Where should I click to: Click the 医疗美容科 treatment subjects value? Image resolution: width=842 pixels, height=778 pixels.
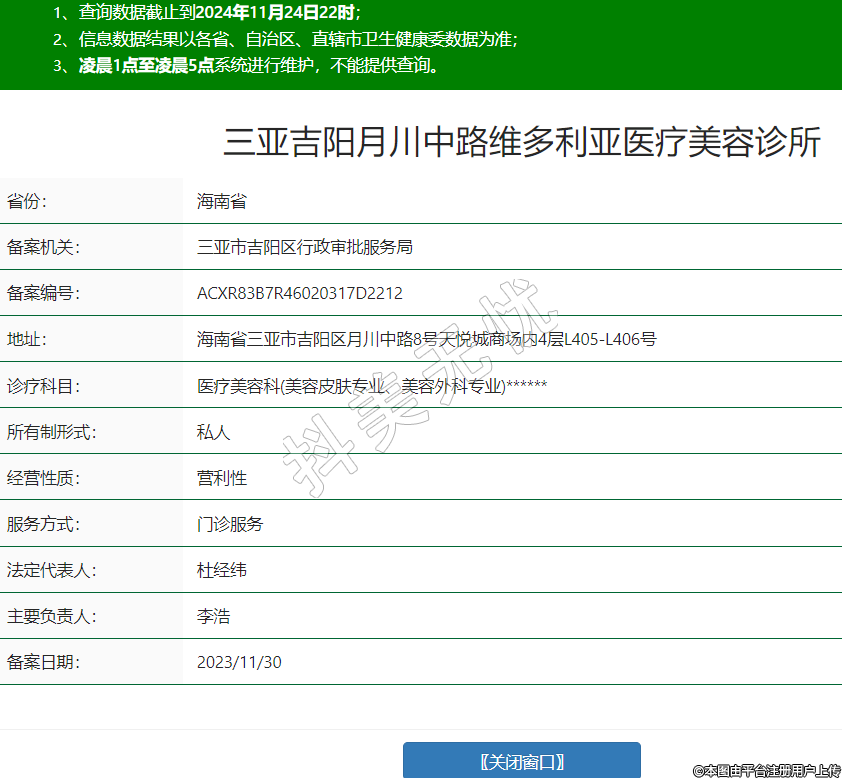click(x=372, y=386)
